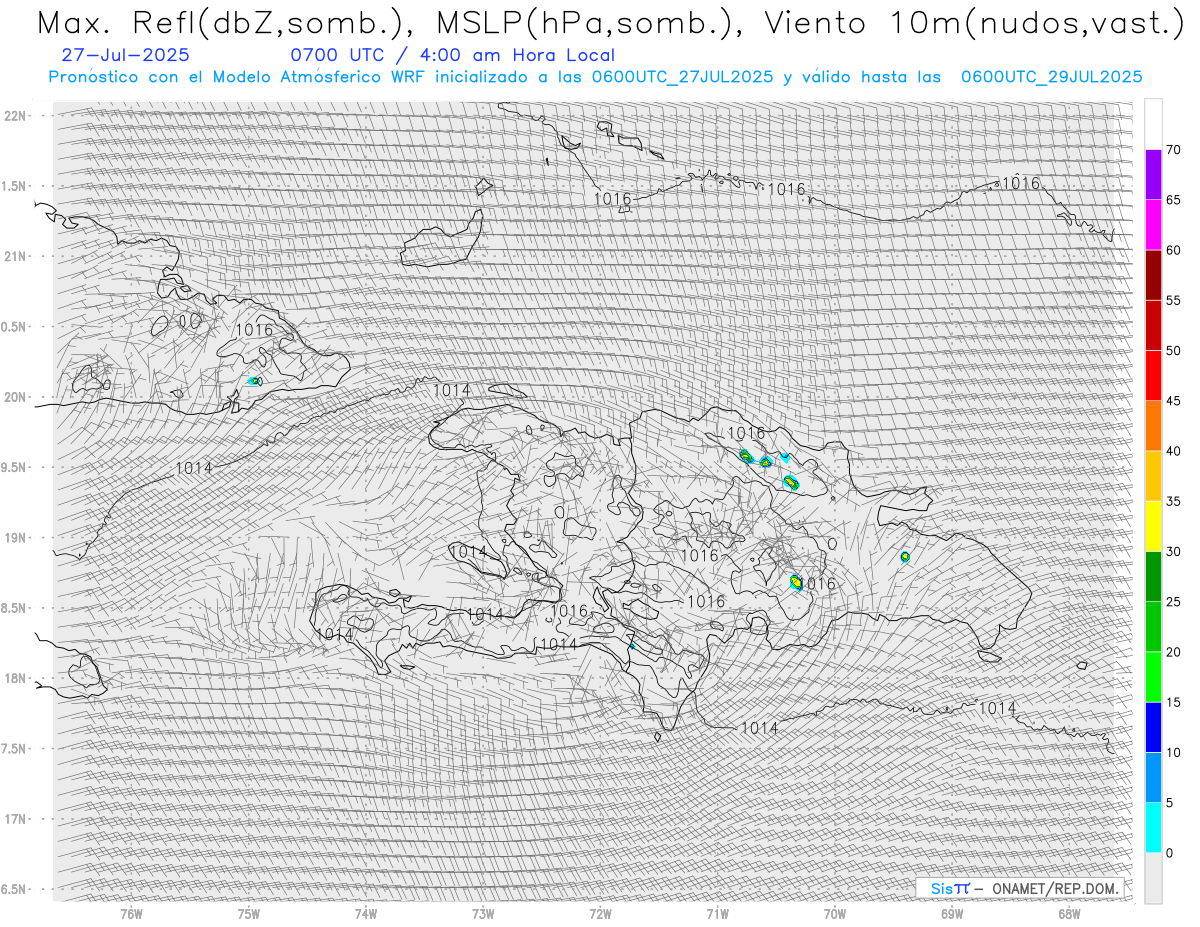Click the date label 27-Jul-2025
Viewport: 1200px width, 927px height.
tap(125, 55)
